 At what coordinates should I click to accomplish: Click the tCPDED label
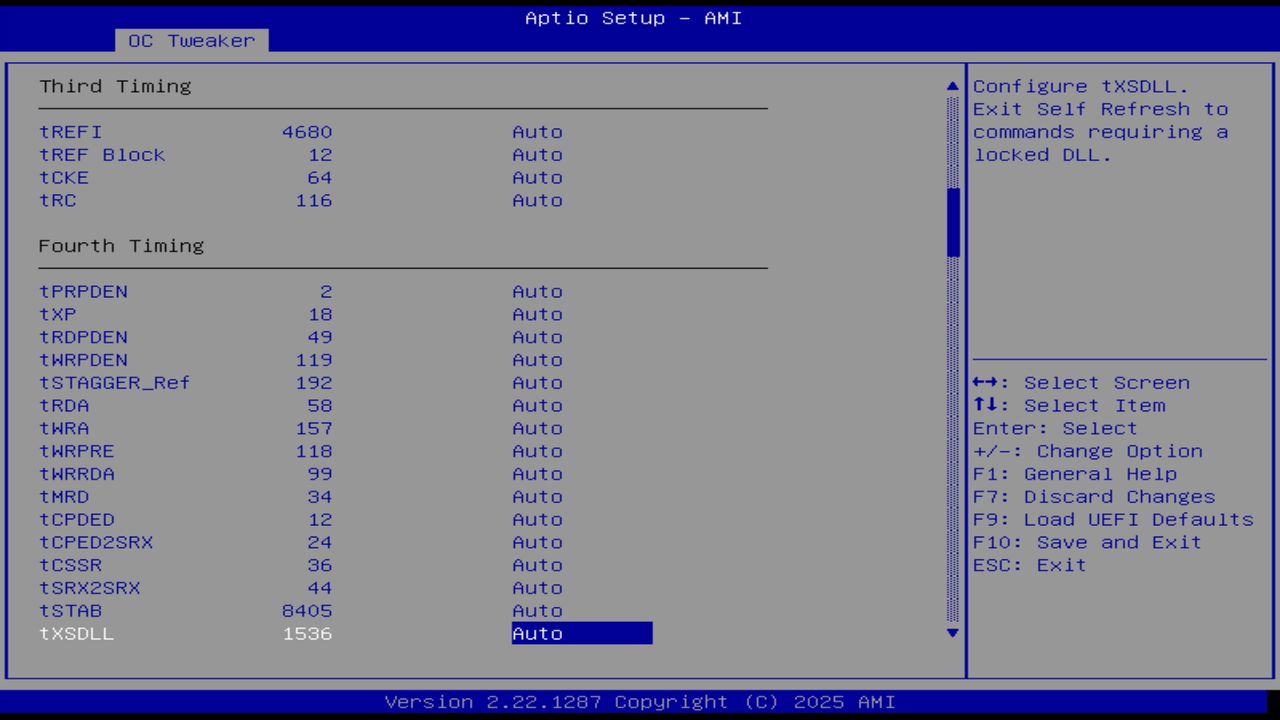click(77, 520)
